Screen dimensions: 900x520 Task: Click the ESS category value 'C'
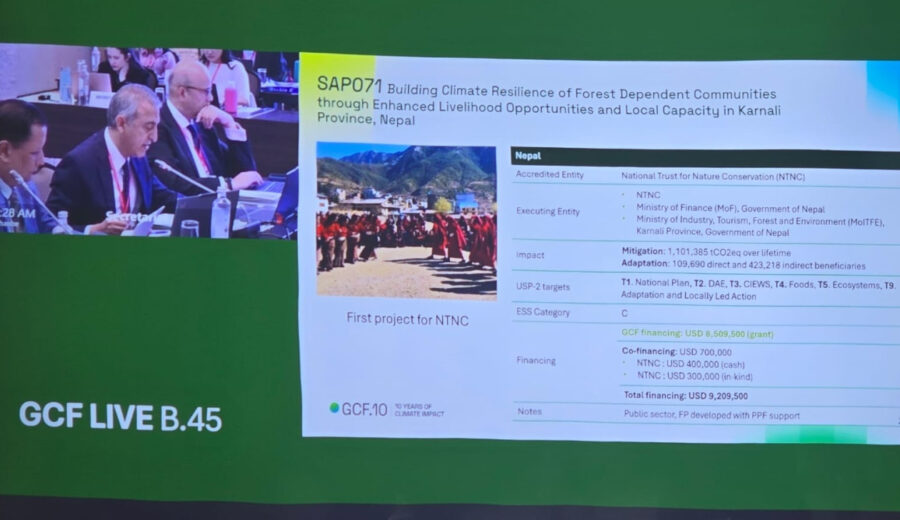[624, 313]
